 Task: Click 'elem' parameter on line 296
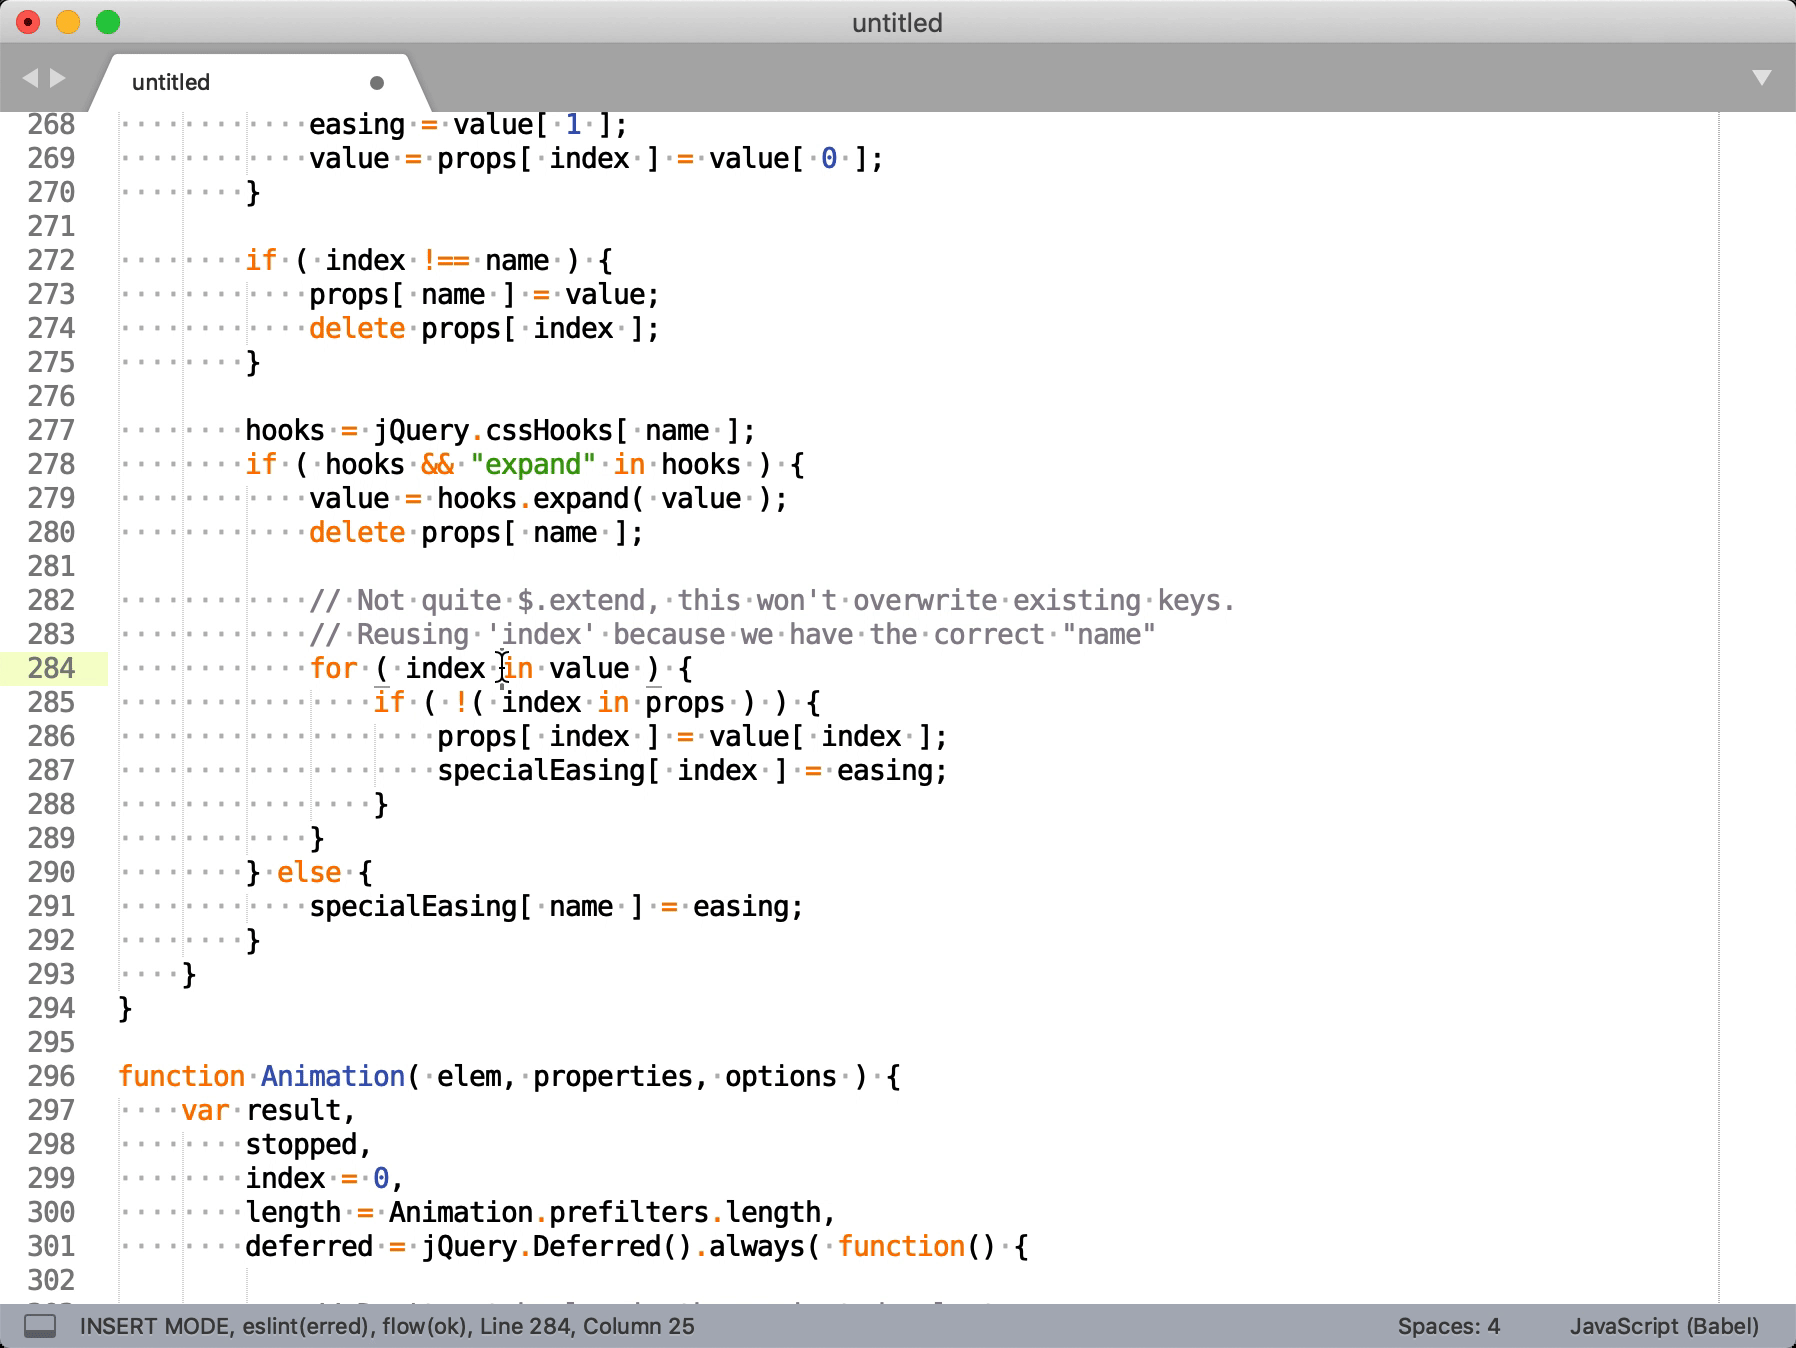[469, 1076]
